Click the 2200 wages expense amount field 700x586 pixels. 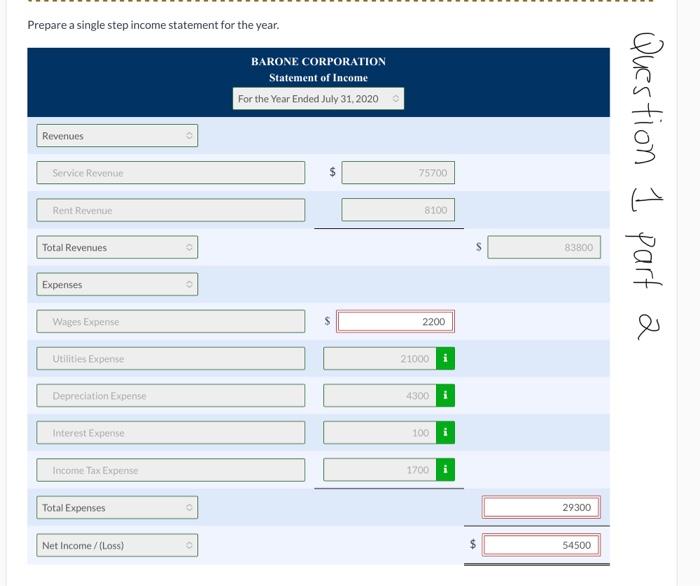coord(396,321)
